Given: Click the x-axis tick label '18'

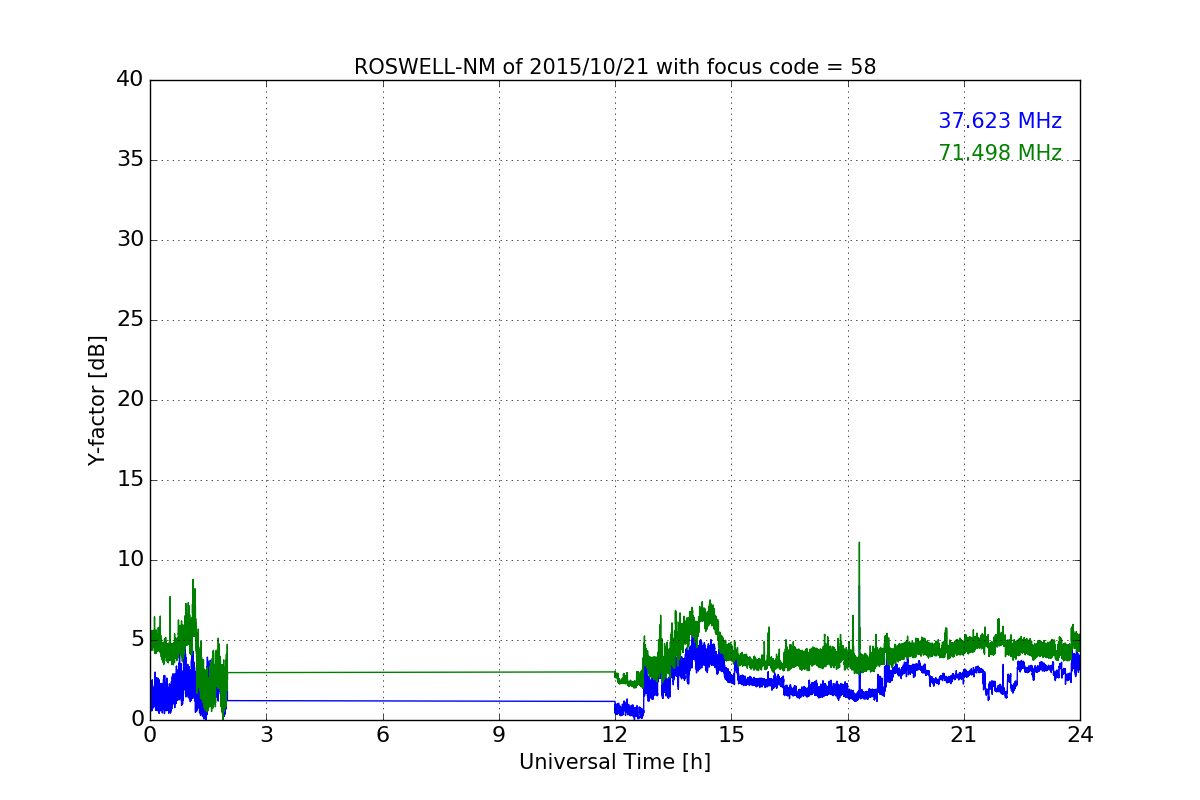Looking at the screenshot, I should point(848,735).
